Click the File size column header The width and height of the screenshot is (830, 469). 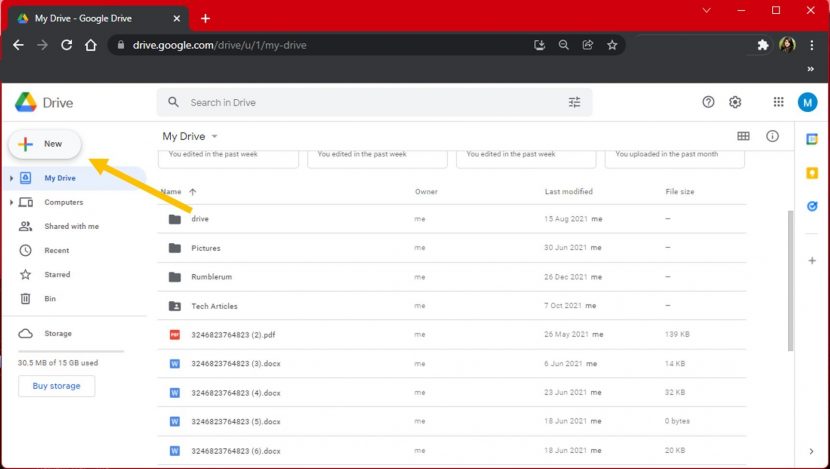pyautogui.click(x=680, y=192)
